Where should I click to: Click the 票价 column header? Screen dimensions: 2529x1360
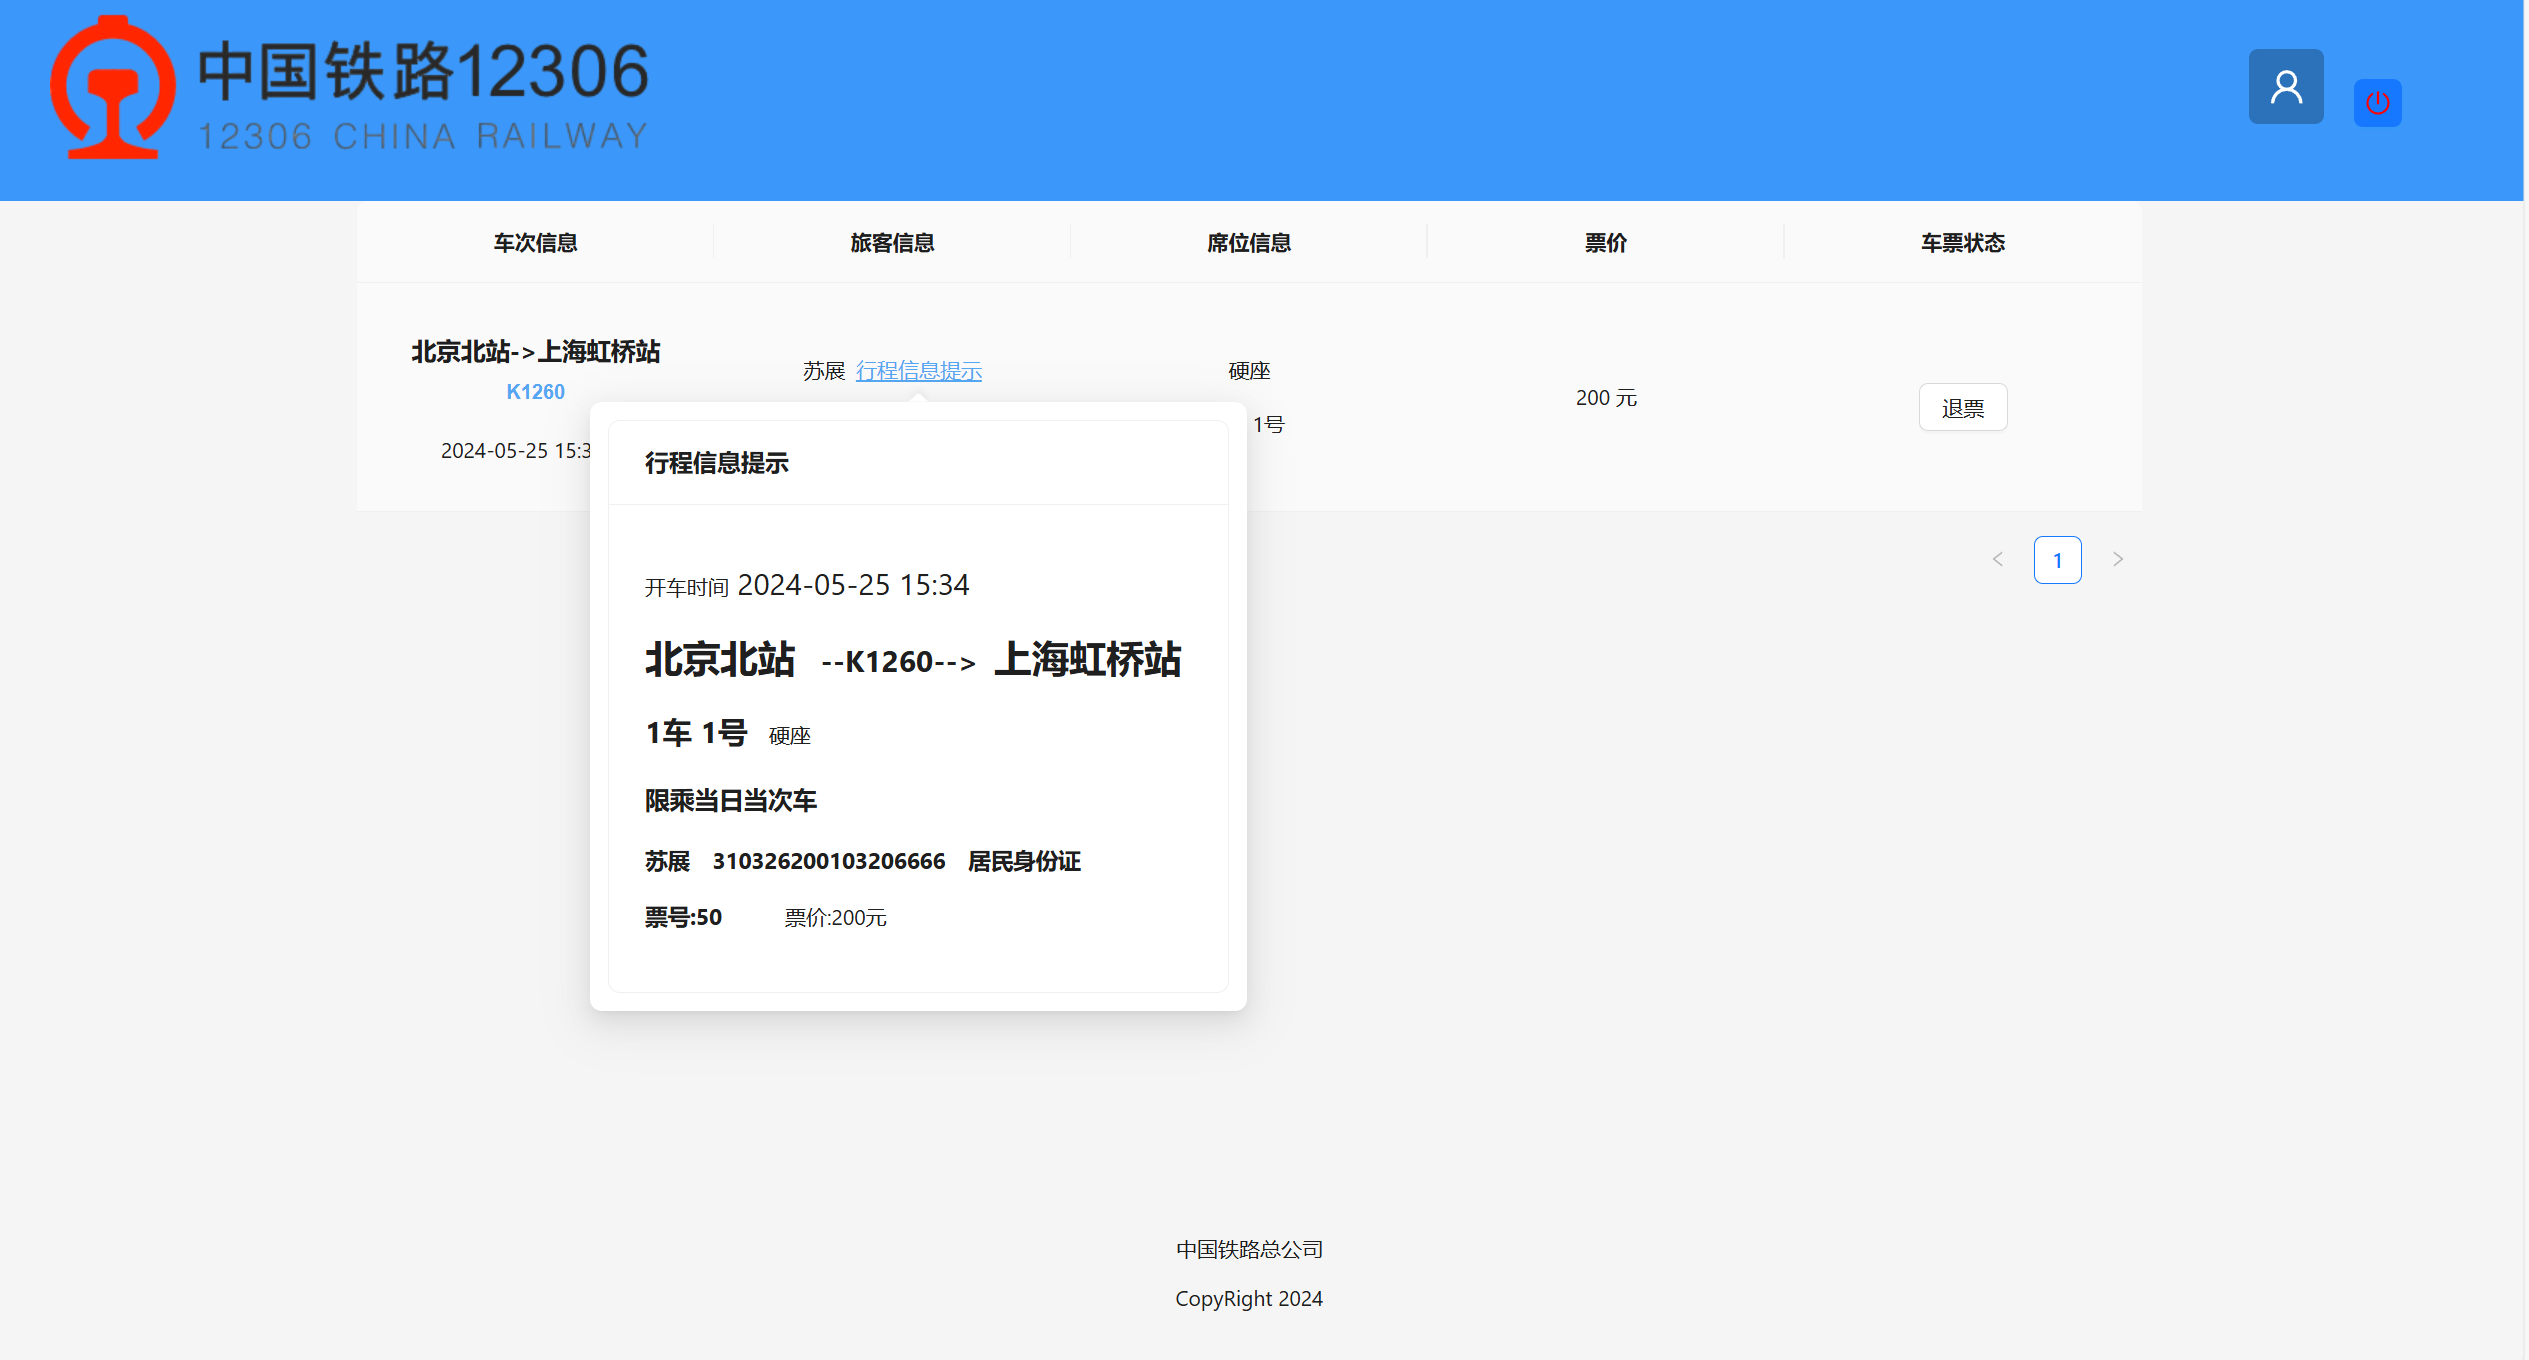click(1606, 243)
